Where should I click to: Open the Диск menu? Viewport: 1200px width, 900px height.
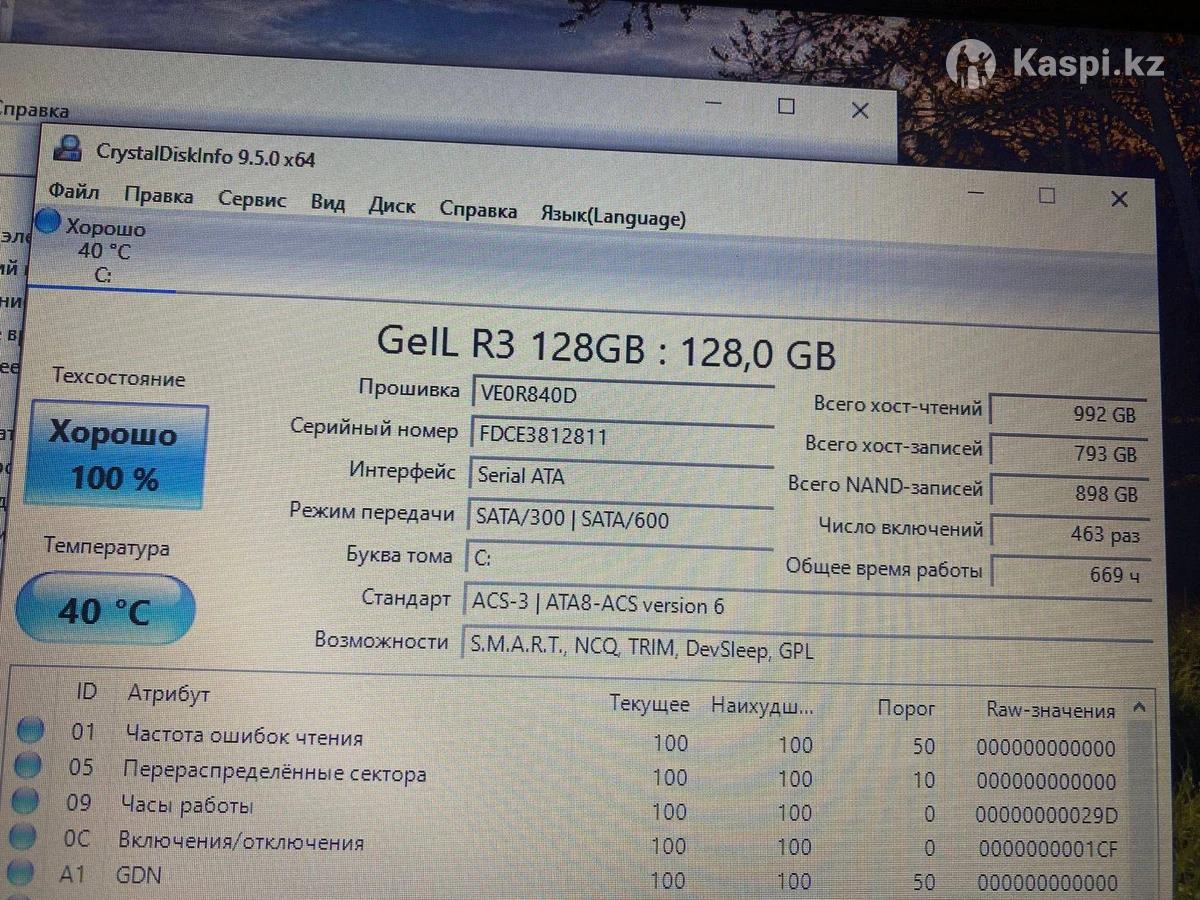coord(391,206)
